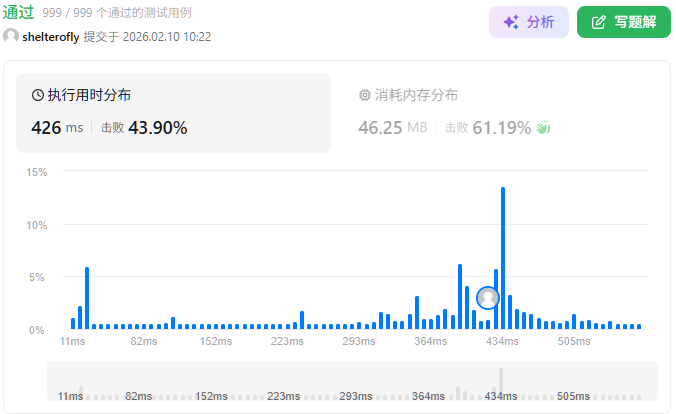Click the pencil icon on 写题解 button
Image resolution: width=676 pixels, height=414 pixels.
[599, 22]
